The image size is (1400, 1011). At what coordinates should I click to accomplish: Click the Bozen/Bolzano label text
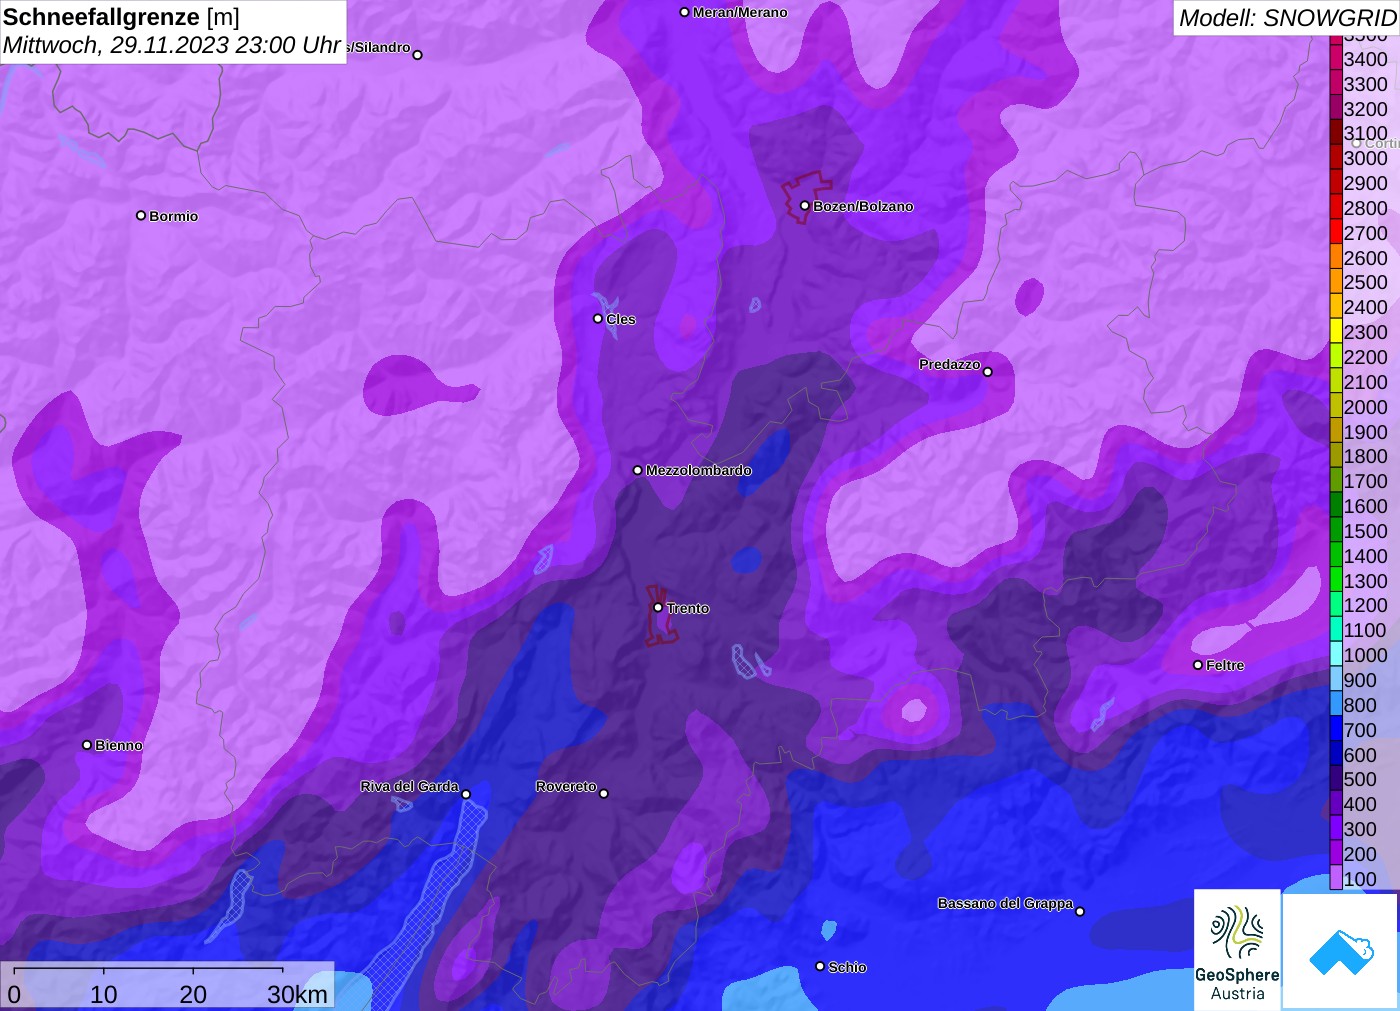863,206
